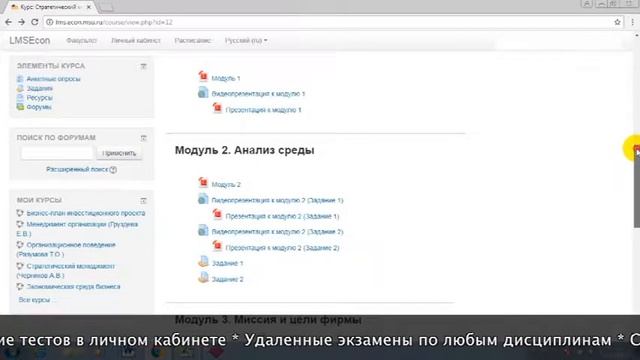640x360 pixels.
Task: Click PDF icon of Презентация к модулю 2 (Задание 2)
Action: (217, 246)
